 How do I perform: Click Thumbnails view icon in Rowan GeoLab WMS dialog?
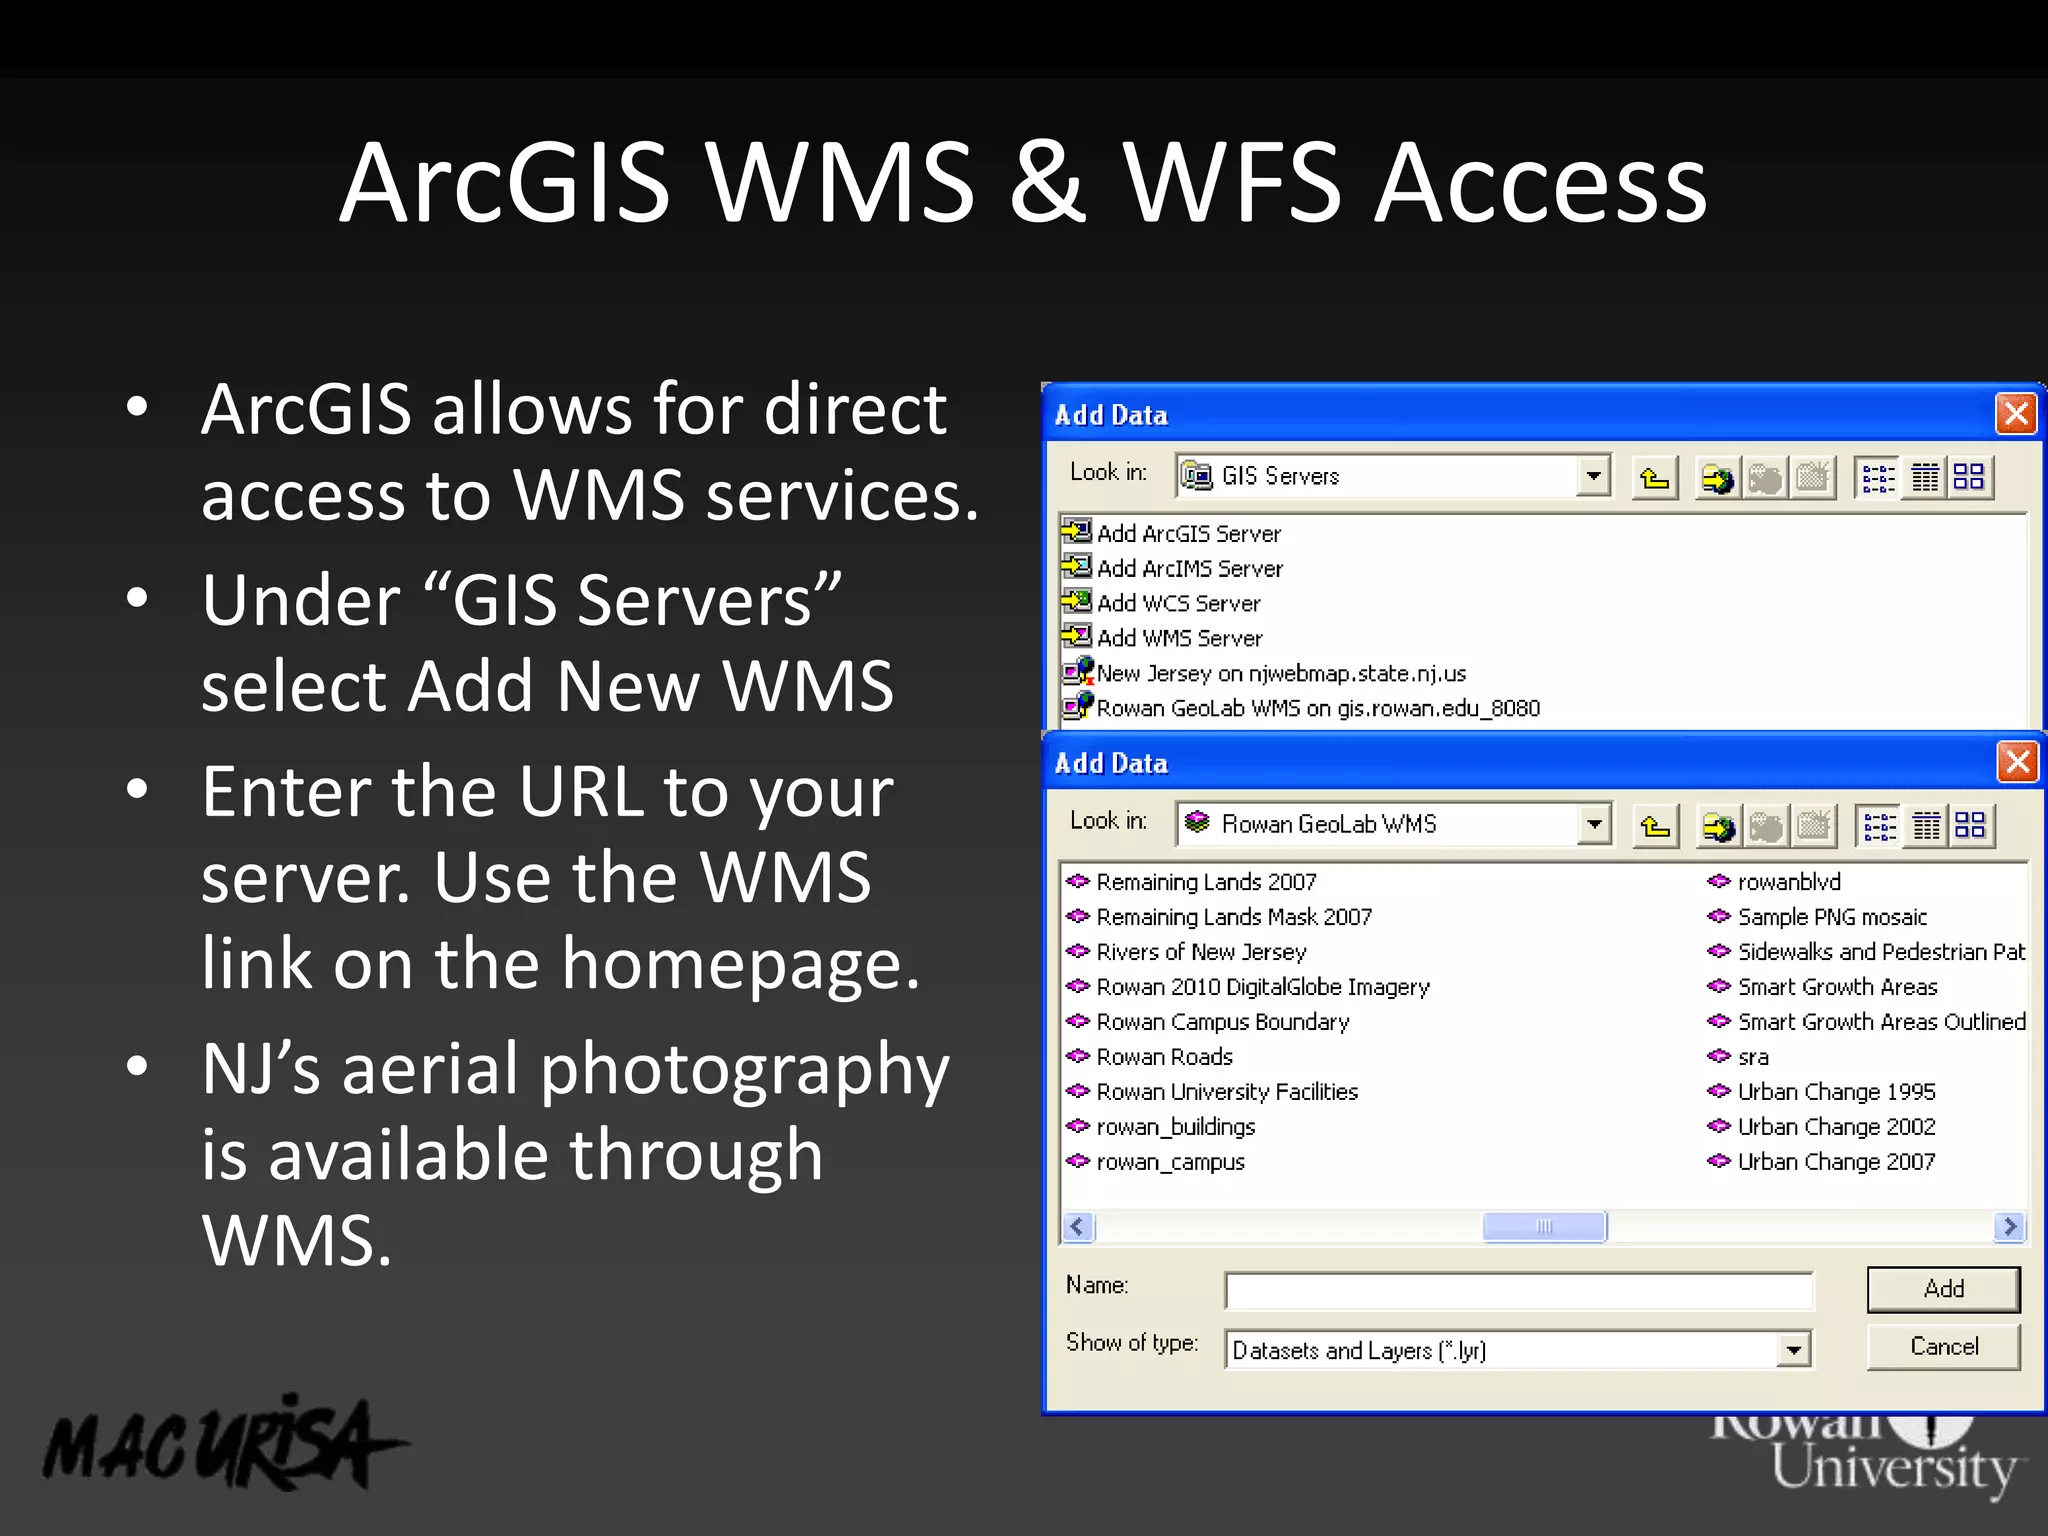(1971, 826)
